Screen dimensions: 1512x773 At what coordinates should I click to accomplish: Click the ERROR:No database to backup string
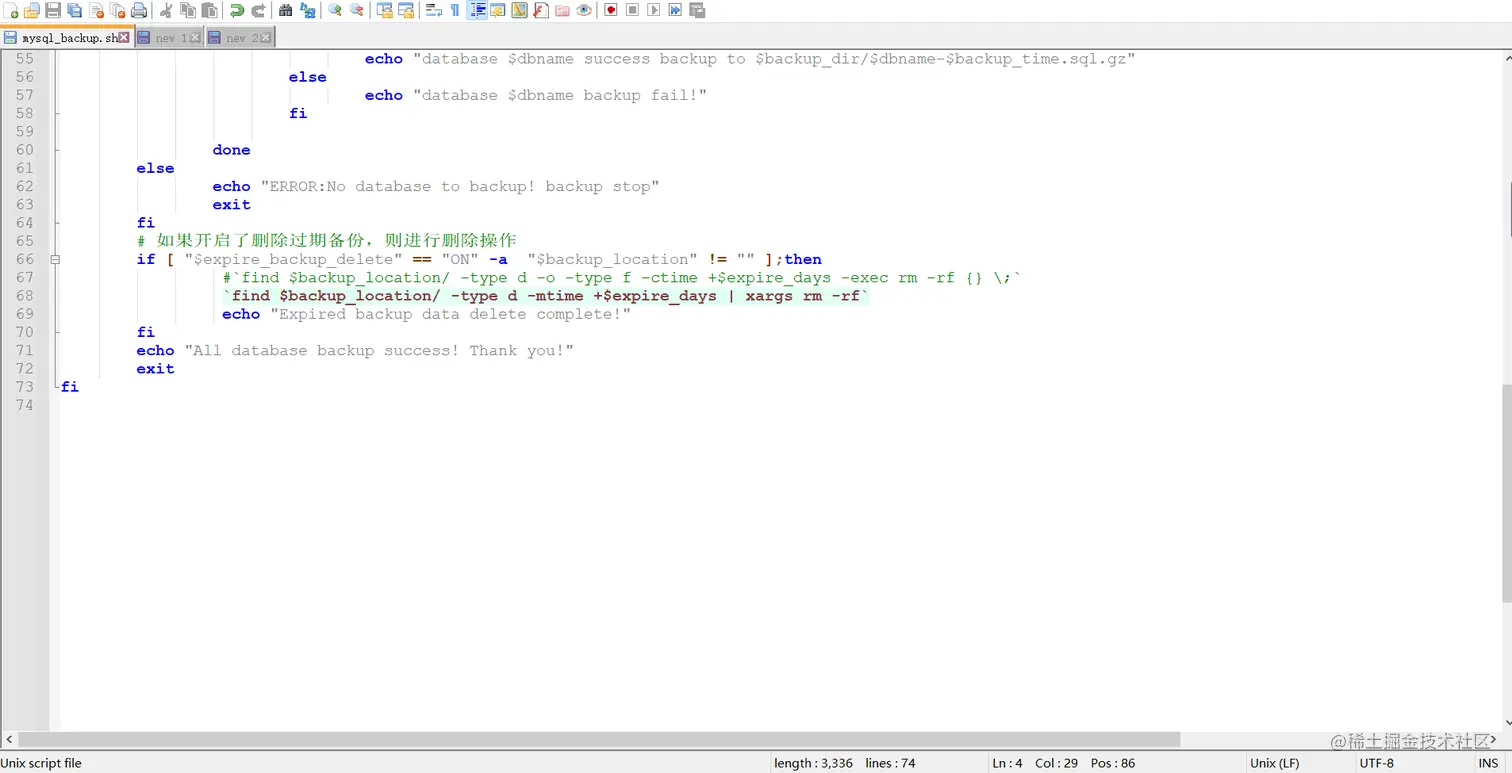460,186
